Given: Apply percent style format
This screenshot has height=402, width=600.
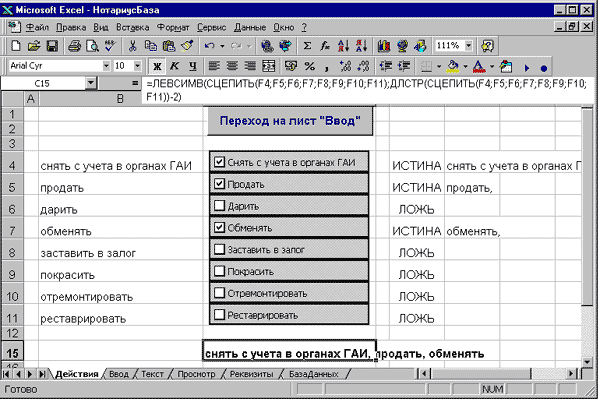Looking at the screenshot, I should pos(310,67).
